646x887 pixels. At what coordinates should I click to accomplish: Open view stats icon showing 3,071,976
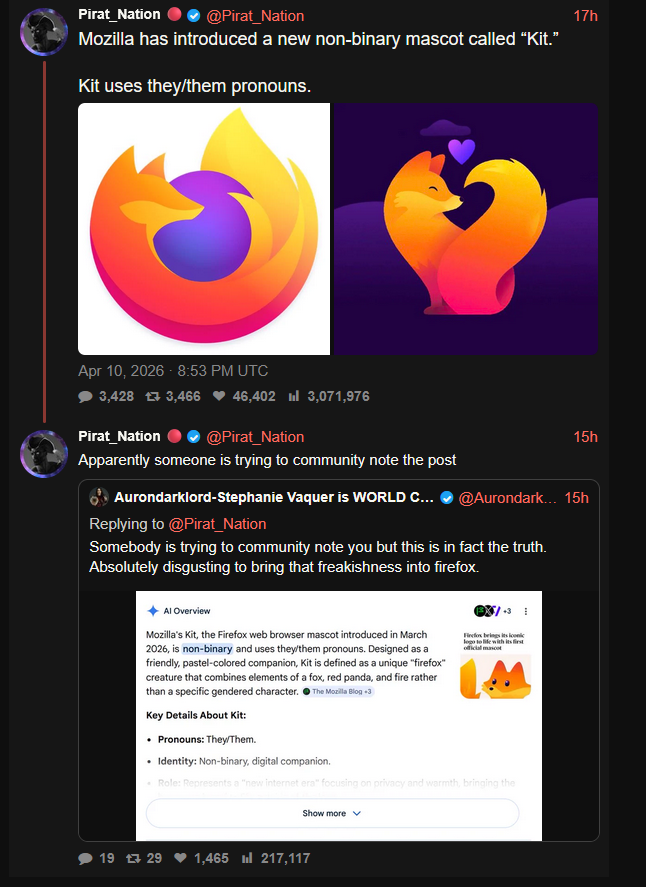[x=294, y=396]
